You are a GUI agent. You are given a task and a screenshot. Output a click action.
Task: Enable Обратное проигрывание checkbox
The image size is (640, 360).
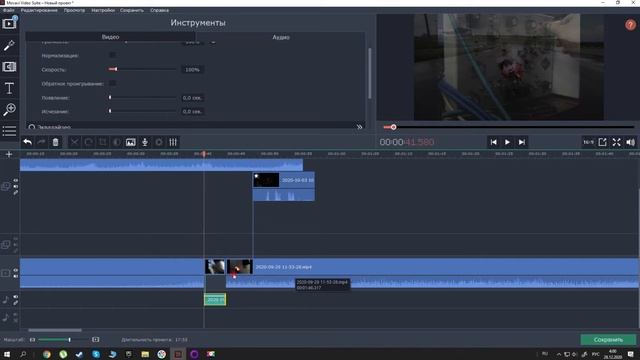click(112, 83)
